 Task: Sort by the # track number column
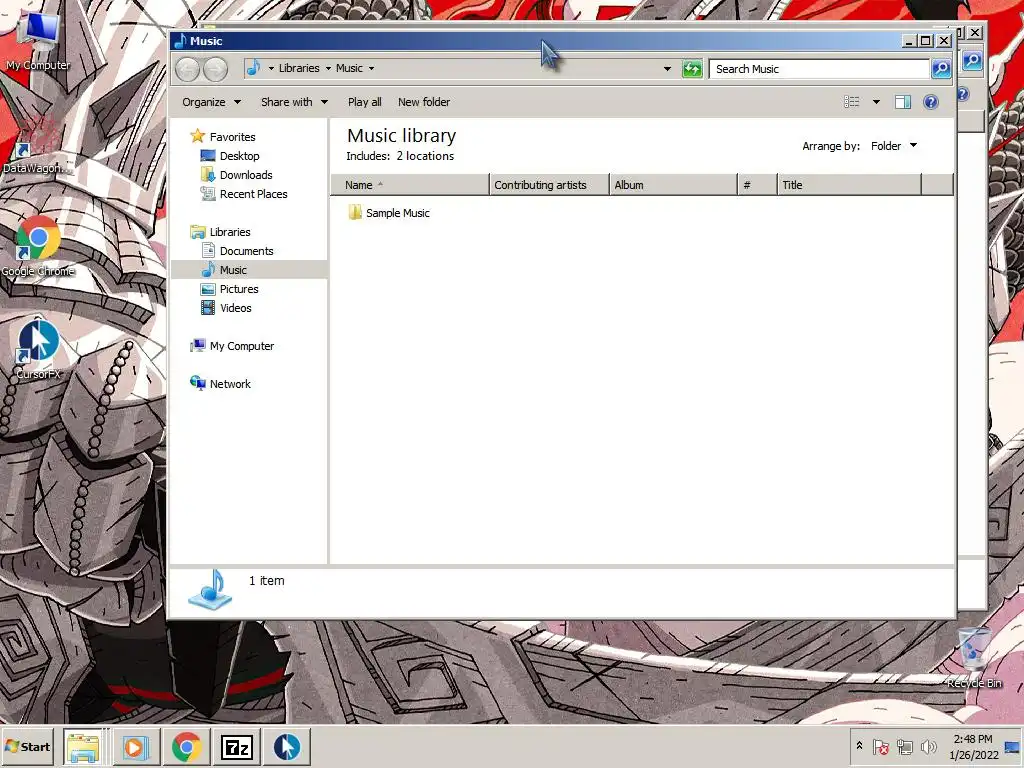click(758, 185)
